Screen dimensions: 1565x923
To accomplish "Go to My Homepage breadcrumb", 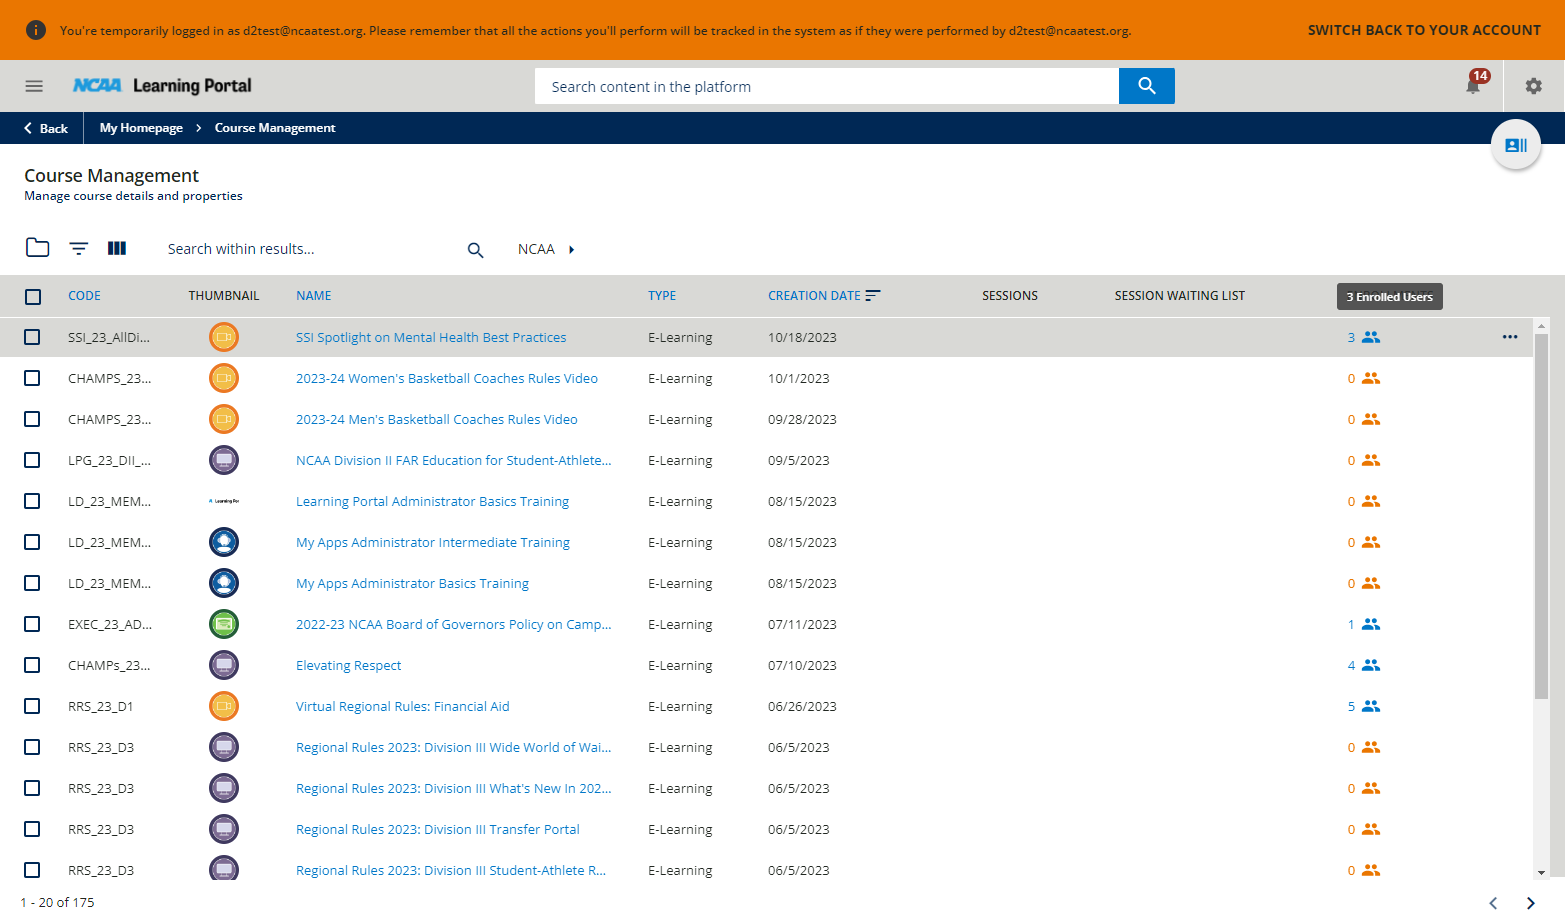I will coord(141,128).
